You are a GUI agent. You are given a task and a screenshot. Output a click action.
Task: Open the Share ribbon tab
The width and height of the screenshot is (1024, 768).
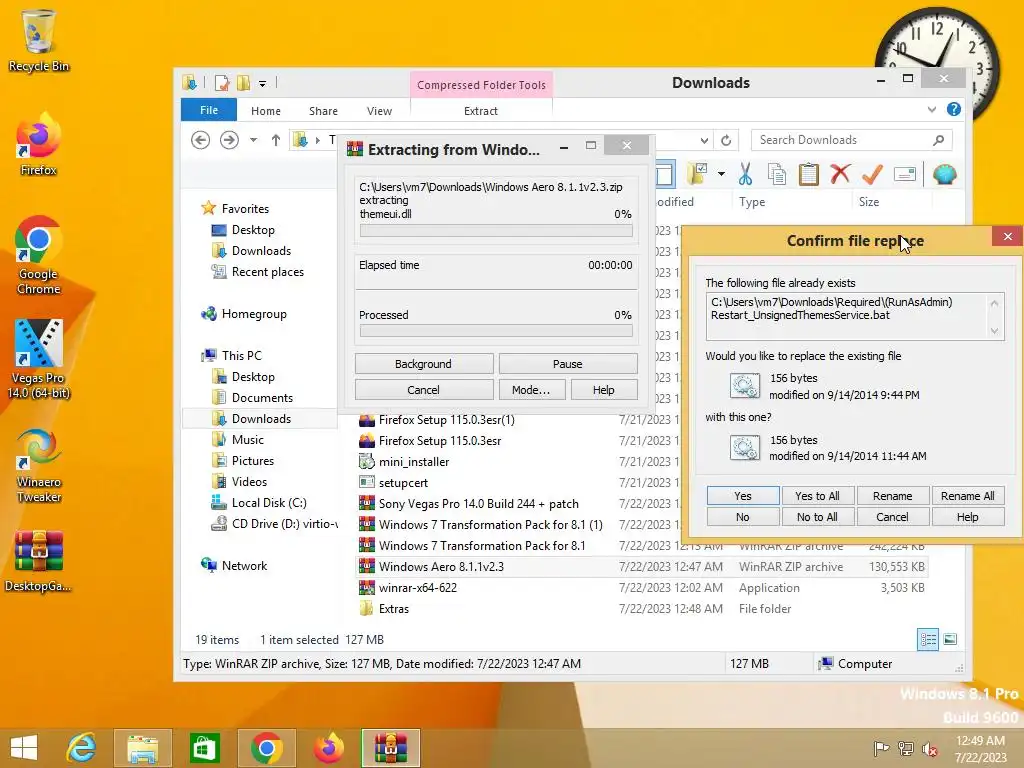click(323, 111)
